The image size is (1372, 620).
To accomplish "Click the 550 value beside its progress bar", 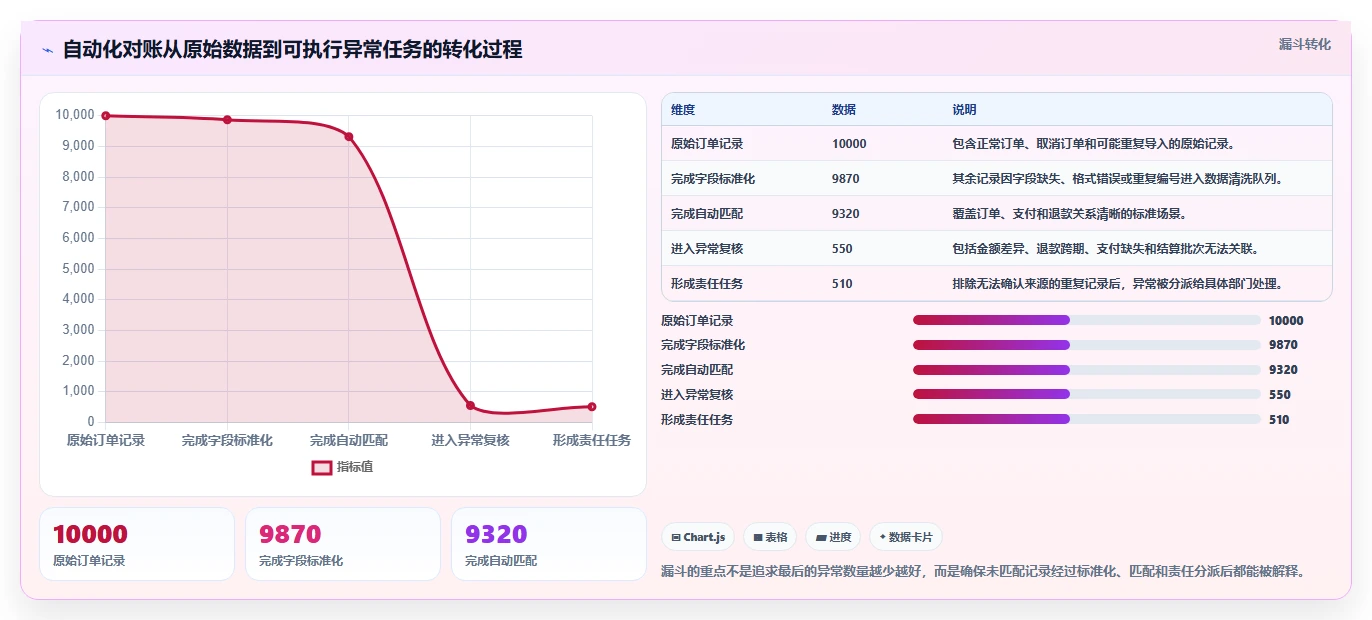I will click(x=1280, y=395).
